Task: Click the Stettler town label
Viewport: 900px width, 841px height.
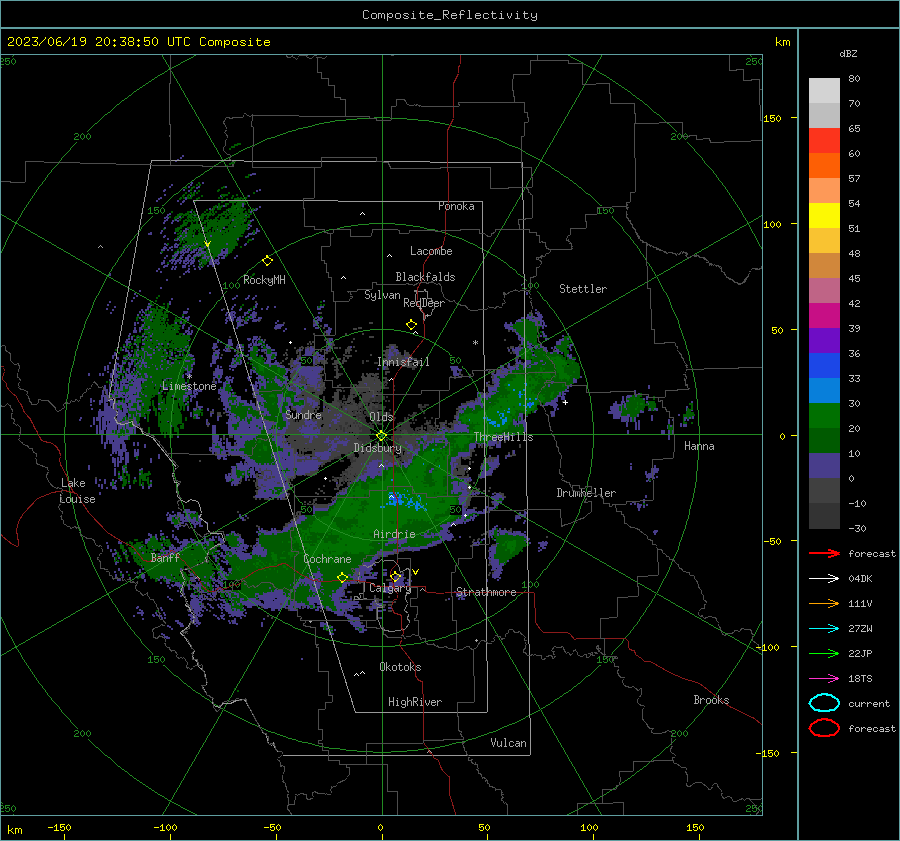Action: pos(583,289)
